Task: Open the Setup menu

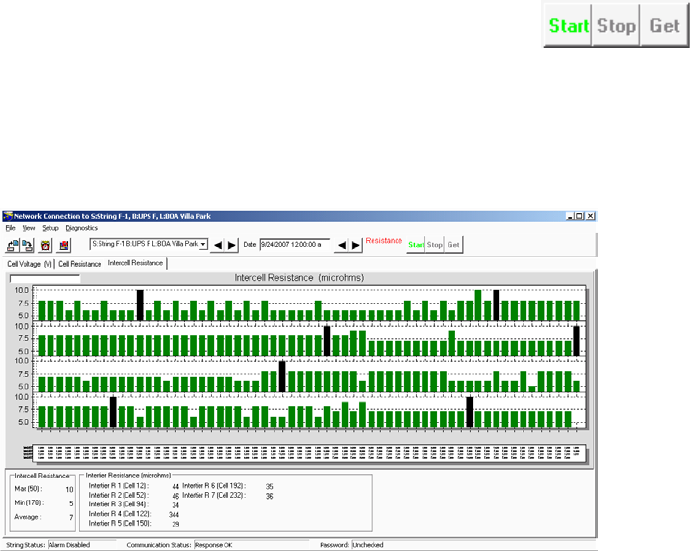Action: point(50,228)
